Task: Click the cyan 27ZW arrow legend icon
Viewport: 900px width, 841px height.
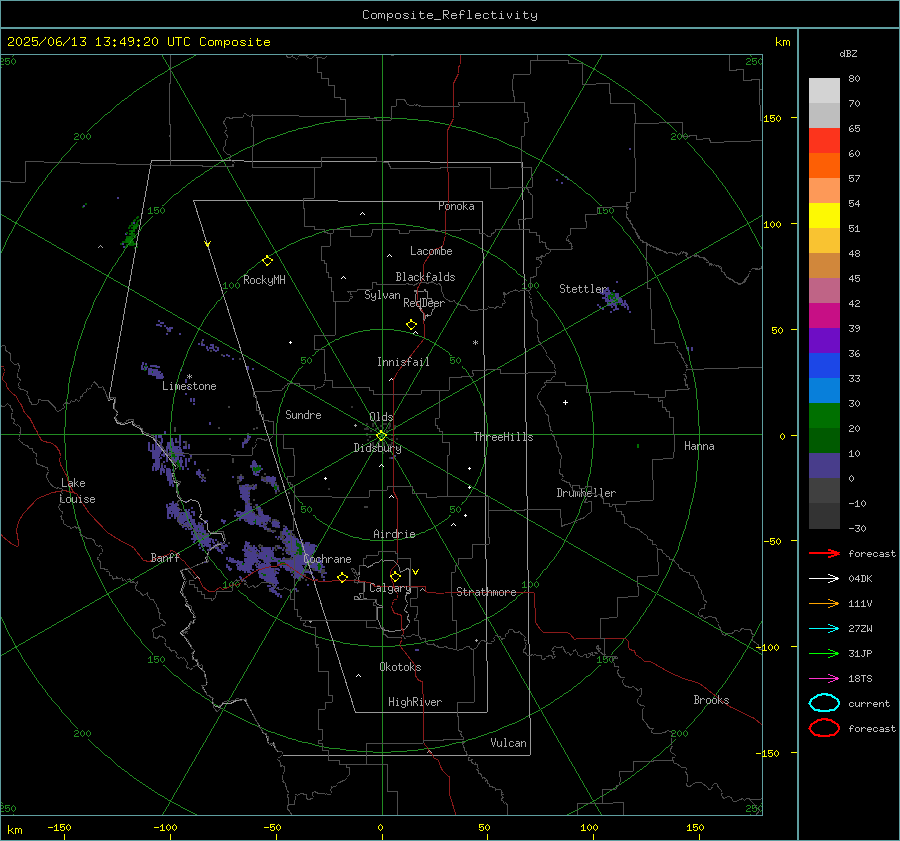Action: coord(824,629)
